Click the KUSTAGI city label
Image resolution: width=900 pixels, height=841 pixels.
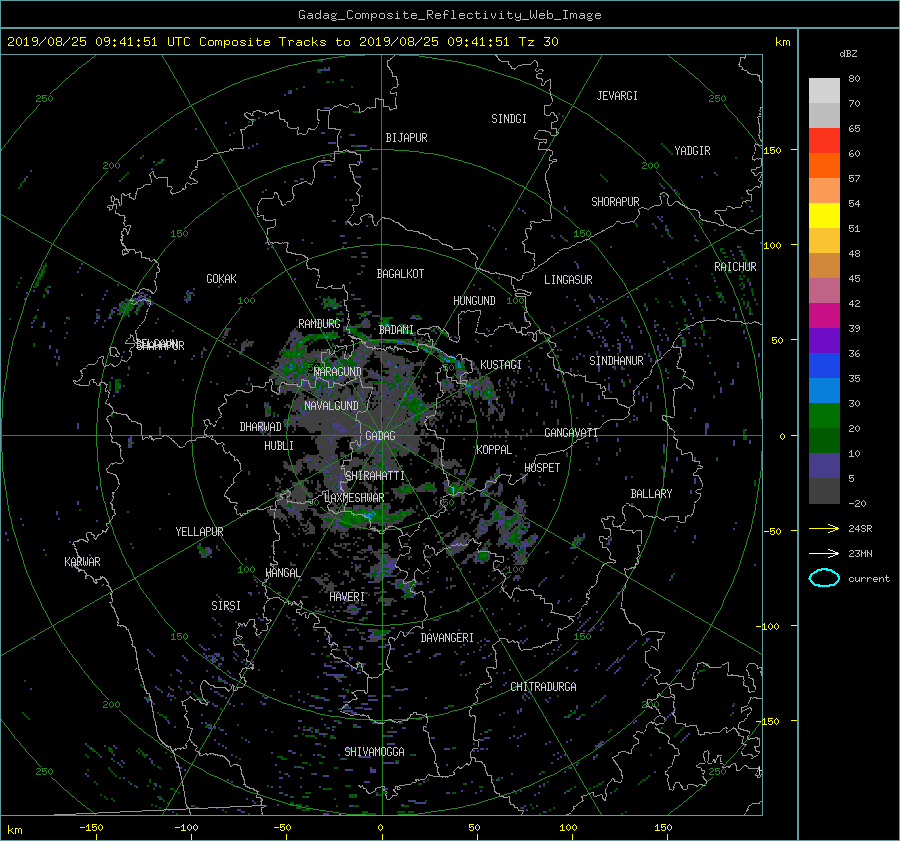point(501,365)
